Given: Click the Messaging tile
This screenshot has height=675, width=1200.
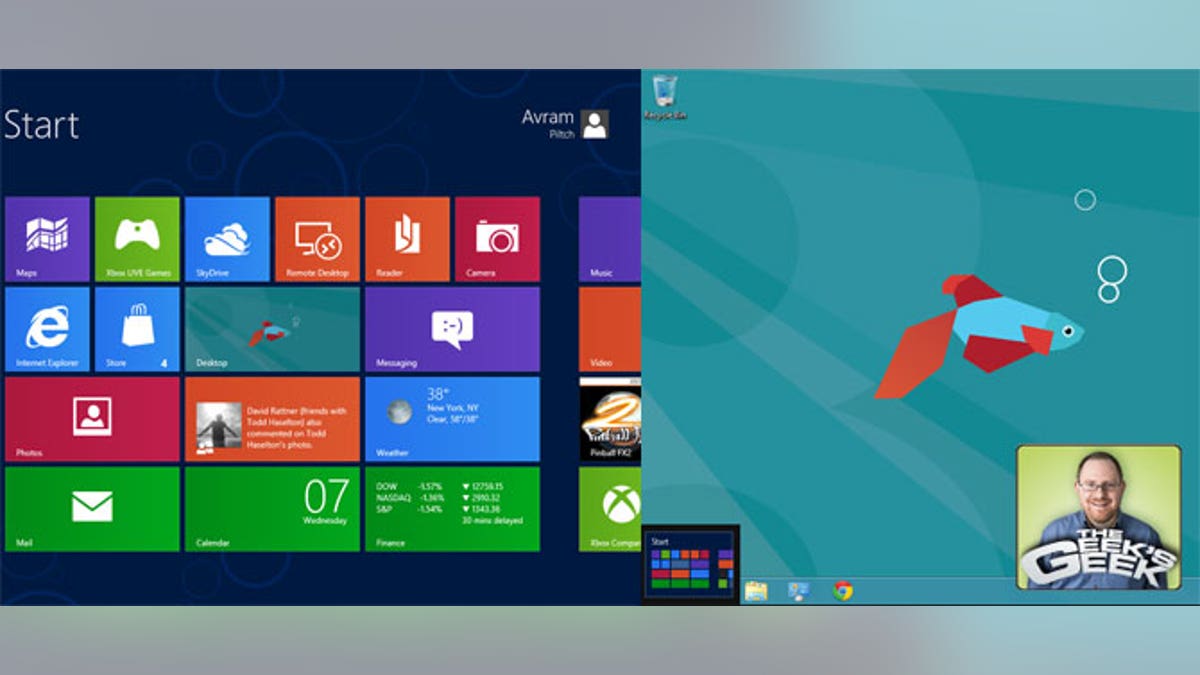Looking at the screenshot, I should tap(452, 329).
